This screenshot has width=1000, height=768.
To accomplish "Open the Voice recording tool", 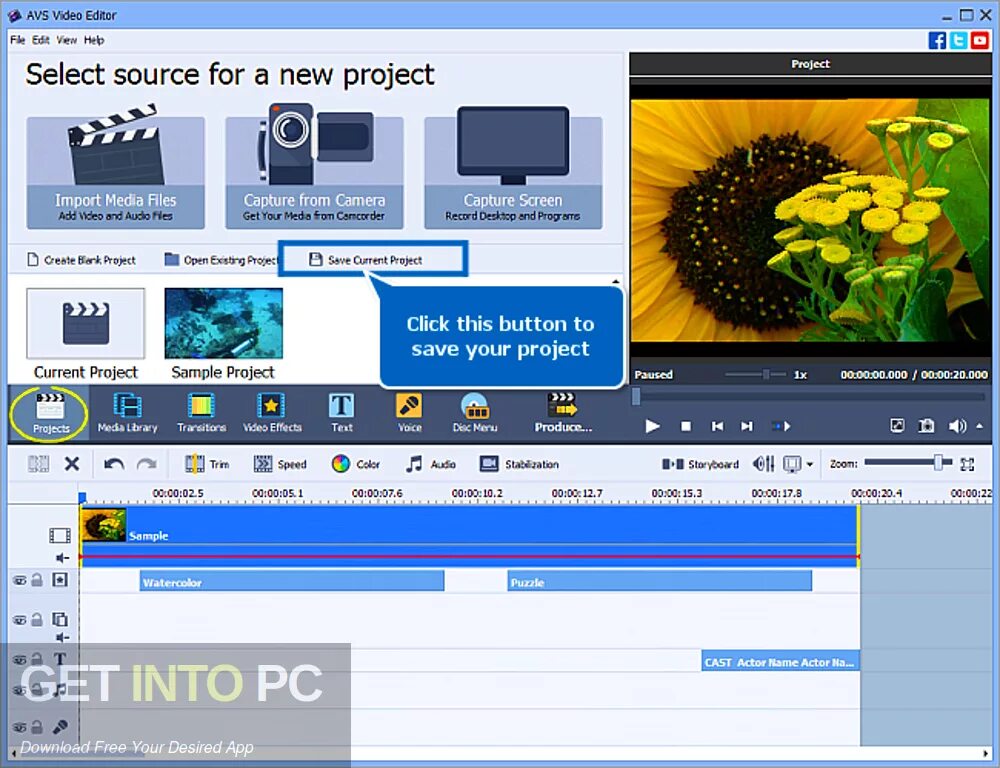I will coord(409,413).
